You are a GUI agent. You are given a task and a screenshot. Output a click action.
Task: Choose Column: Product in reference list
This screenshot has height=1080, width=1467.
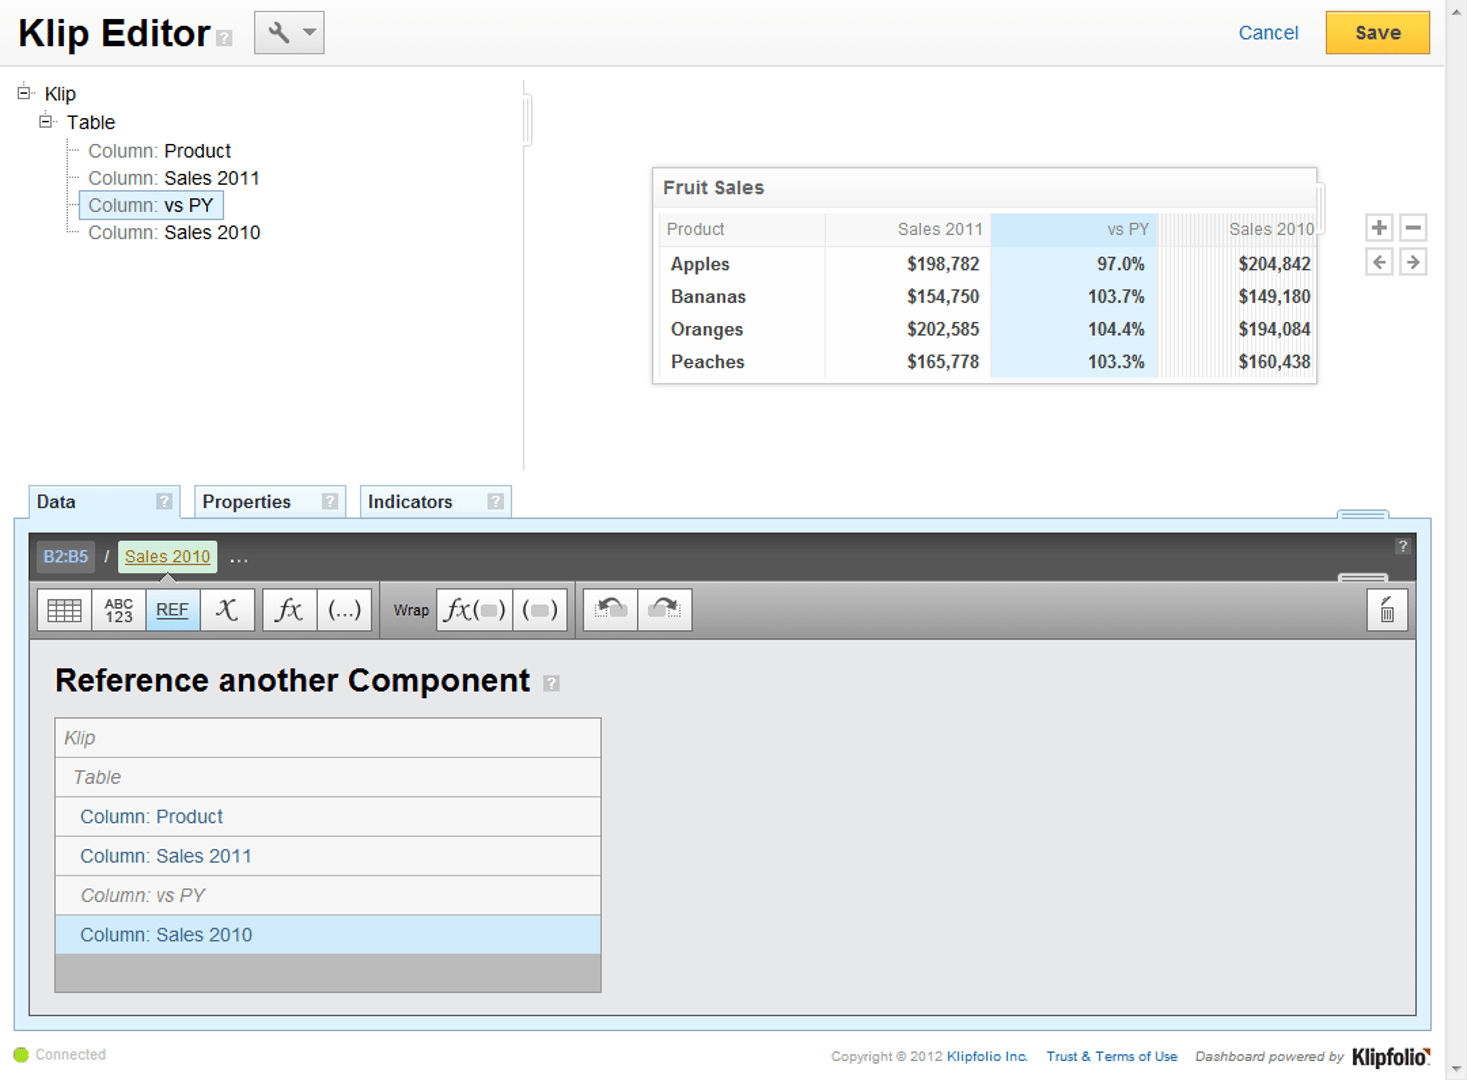coord(328,817)
